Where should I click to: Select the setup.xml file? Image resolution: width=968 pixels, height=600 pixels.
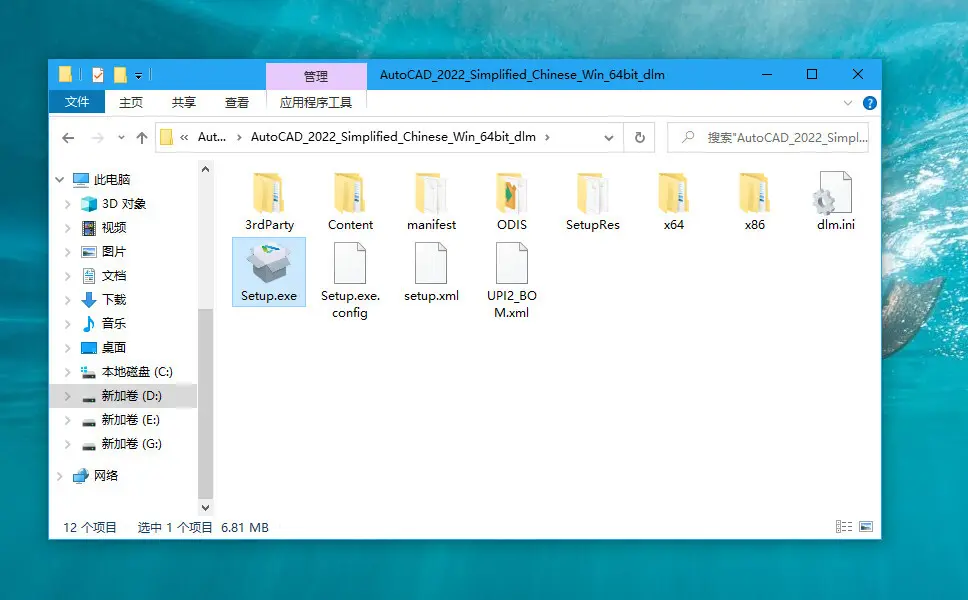431,272
